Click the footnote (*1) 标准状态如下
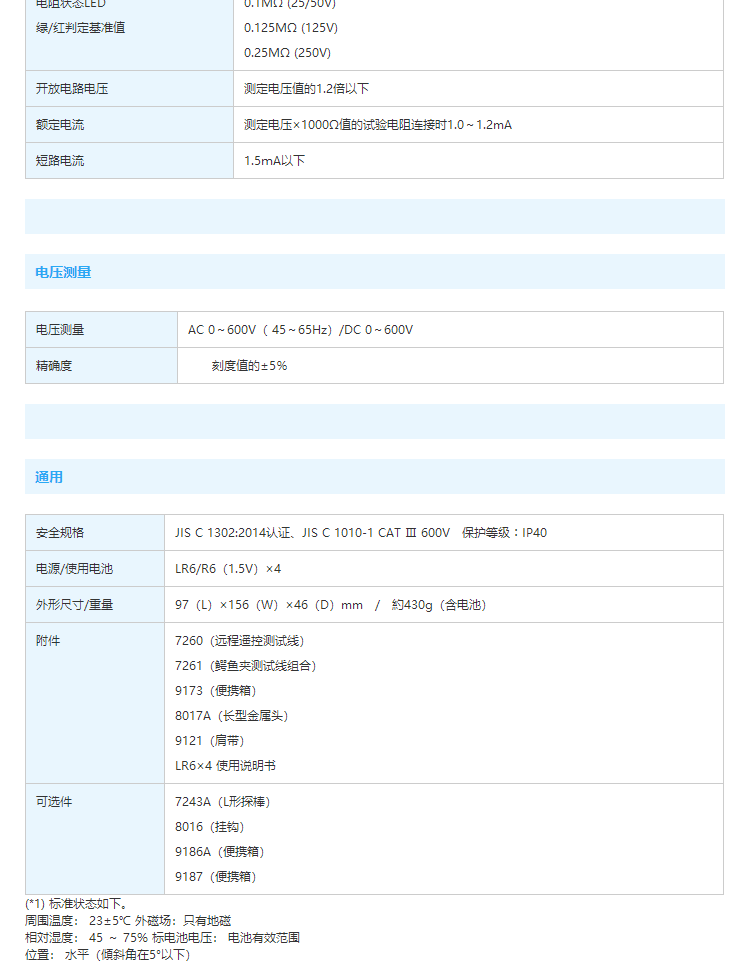Image resolution: width=750 pixels, height=972 pixels. pyautogui.click(x=76, y=904)
